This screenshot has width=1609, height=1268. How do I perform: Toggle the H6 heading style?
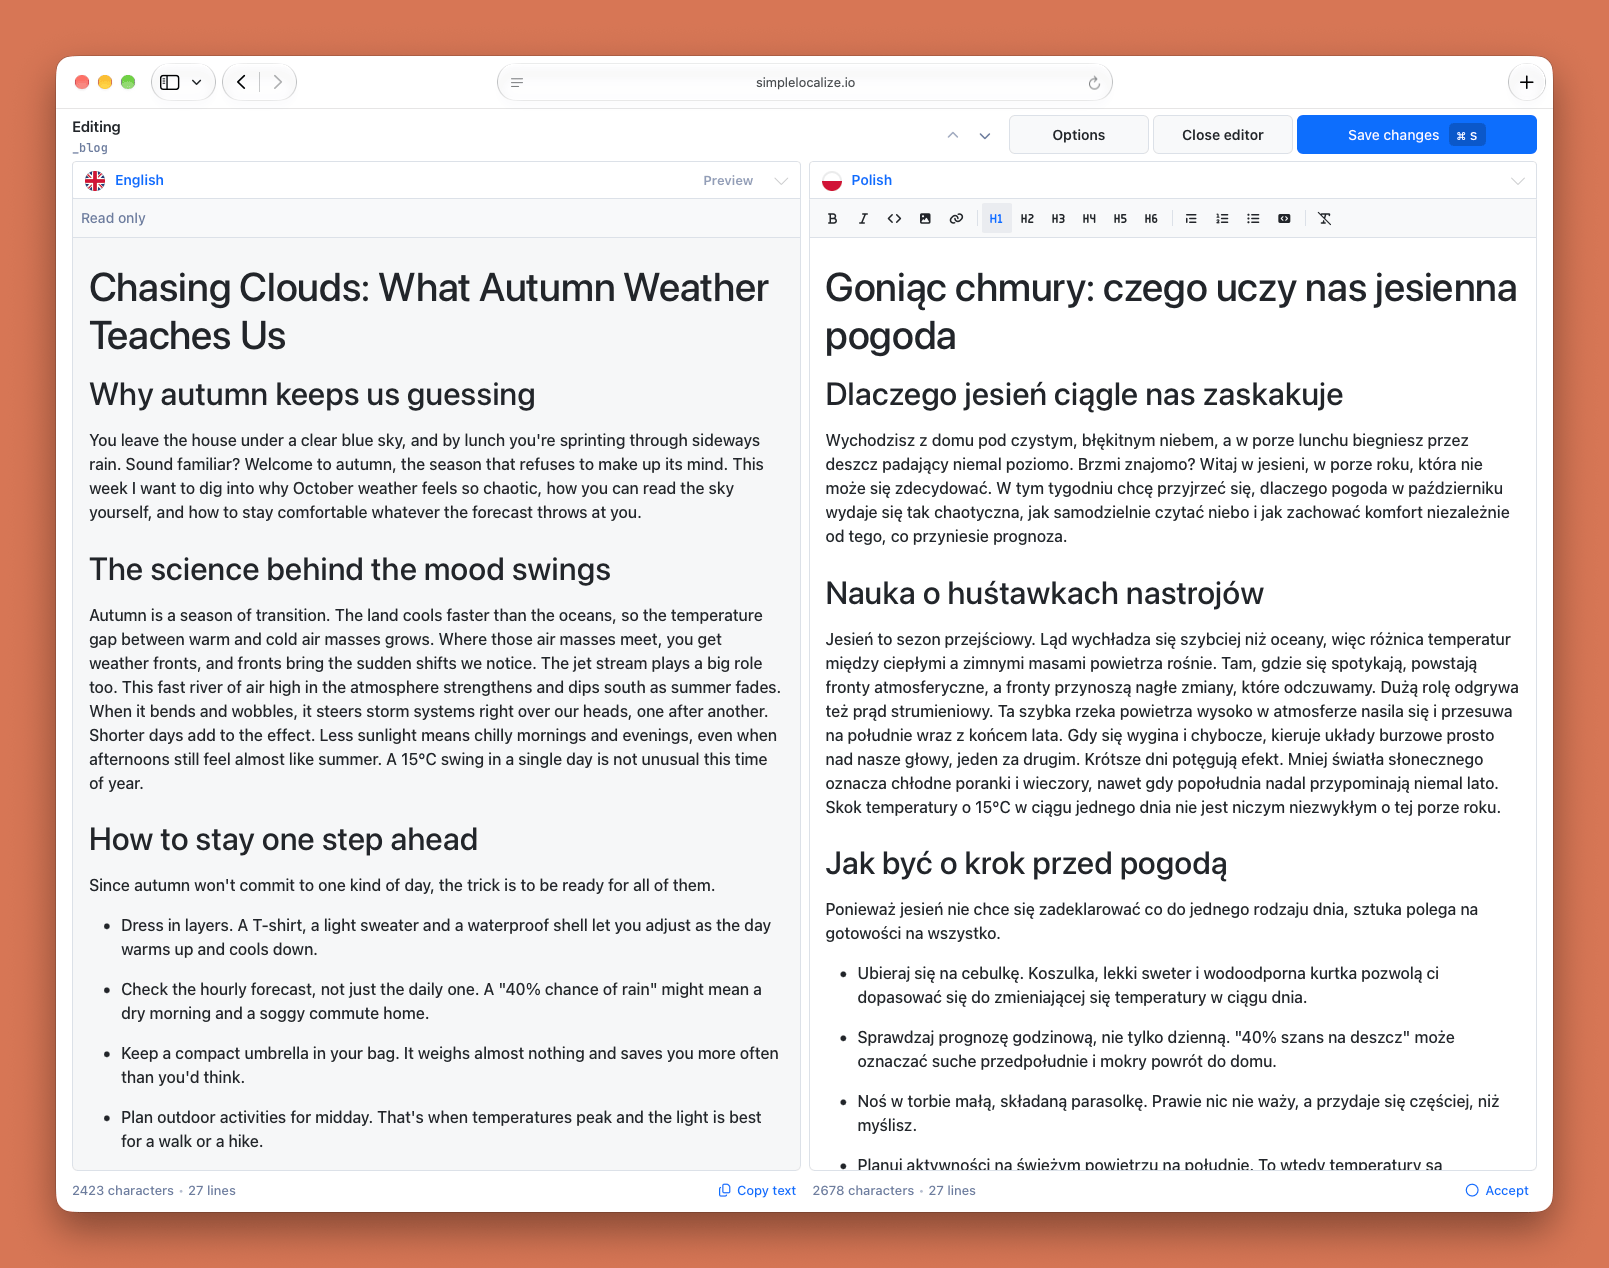pyautogui.click(x=1151, y=218)
